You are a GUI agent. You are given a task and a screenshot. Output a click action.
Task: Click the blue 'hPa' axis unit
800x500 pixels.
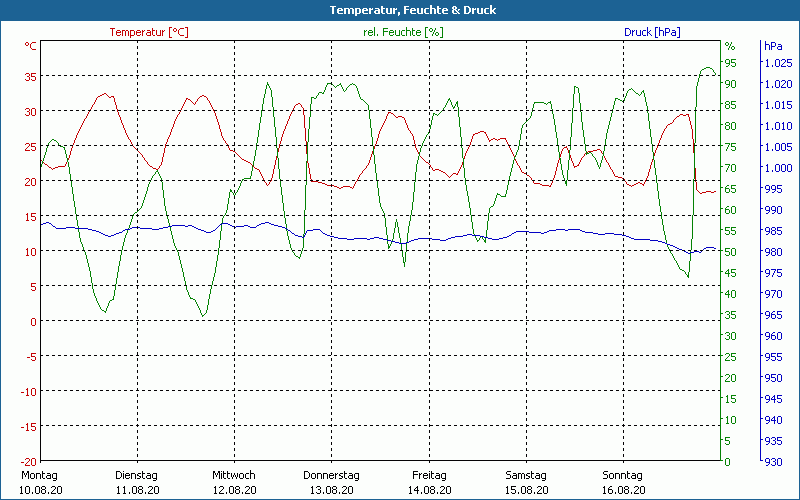pos(773,46)
